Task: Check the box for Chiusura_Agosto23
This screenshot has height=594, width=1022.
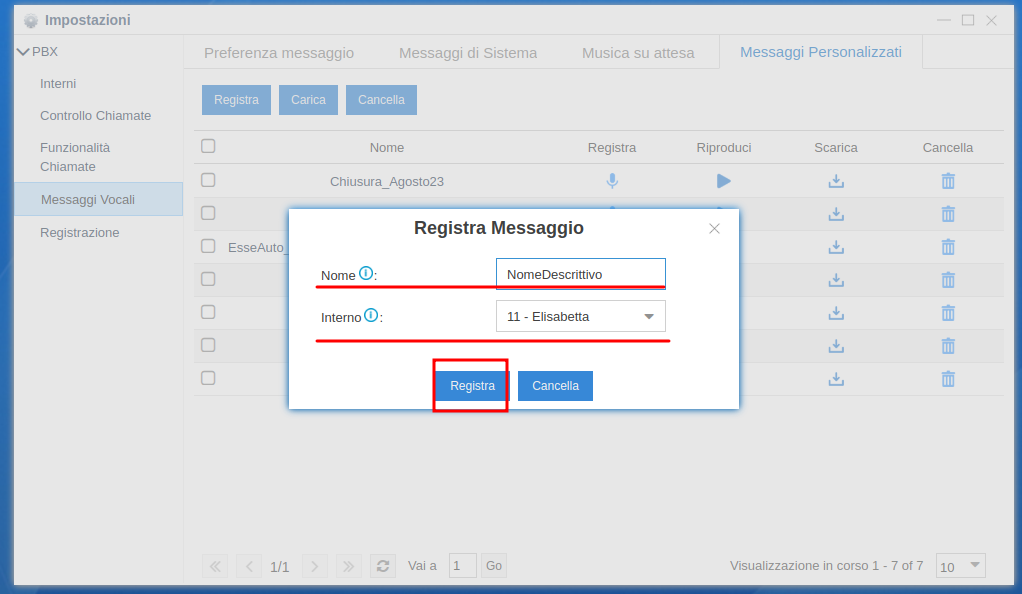Action: 208,180
